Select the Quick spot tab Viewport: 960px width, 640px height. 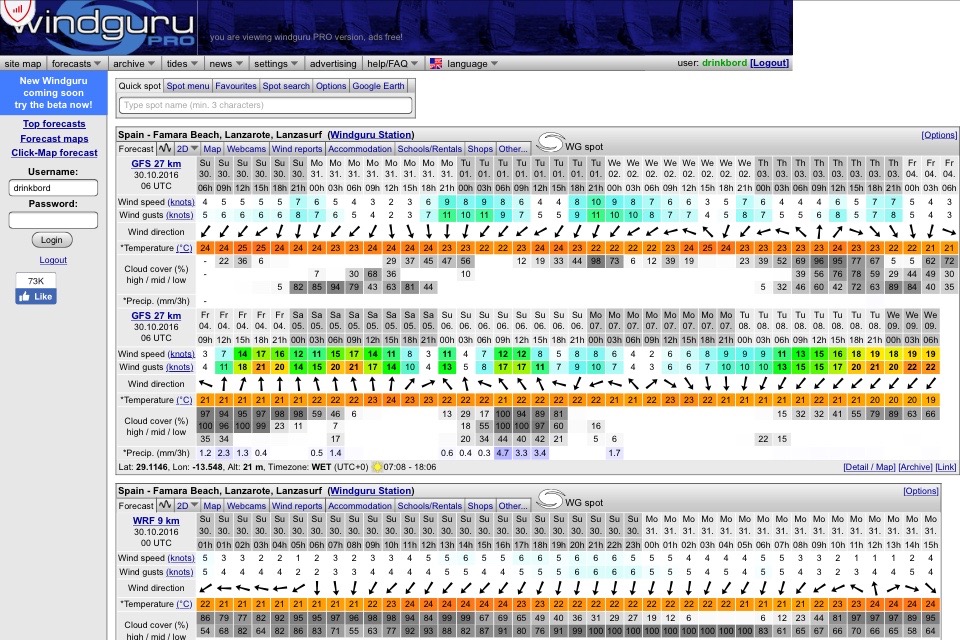tap(140, 86)
